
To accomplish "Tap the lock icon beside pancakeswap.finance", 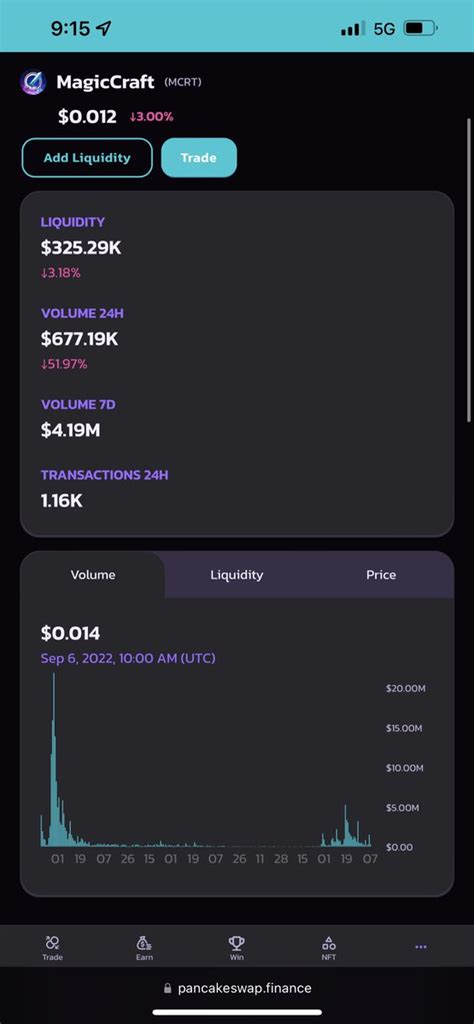I will pyautogui.click(x=168, y=989).
